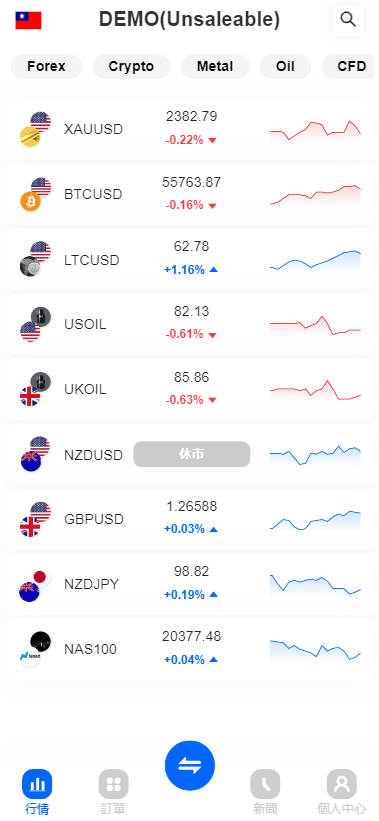This screenshot has width=379, height=821.
Task: Open the 訂單 orders tab icon
Action: pyautogui.click(x=114, y=784)
